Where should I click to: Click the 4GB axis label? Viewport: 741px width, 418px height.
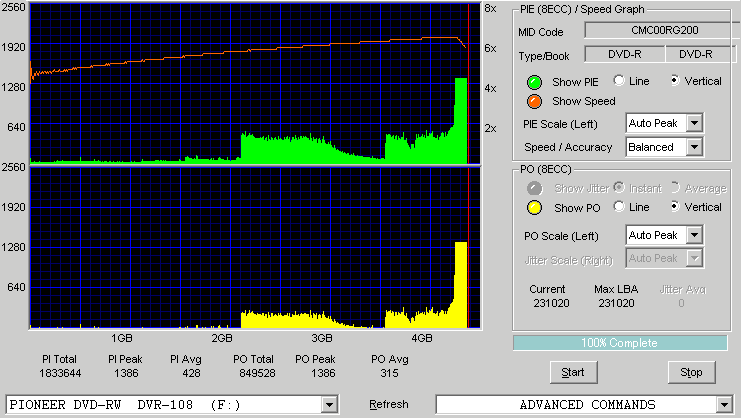pyautogui.click(x=422, y=338)
